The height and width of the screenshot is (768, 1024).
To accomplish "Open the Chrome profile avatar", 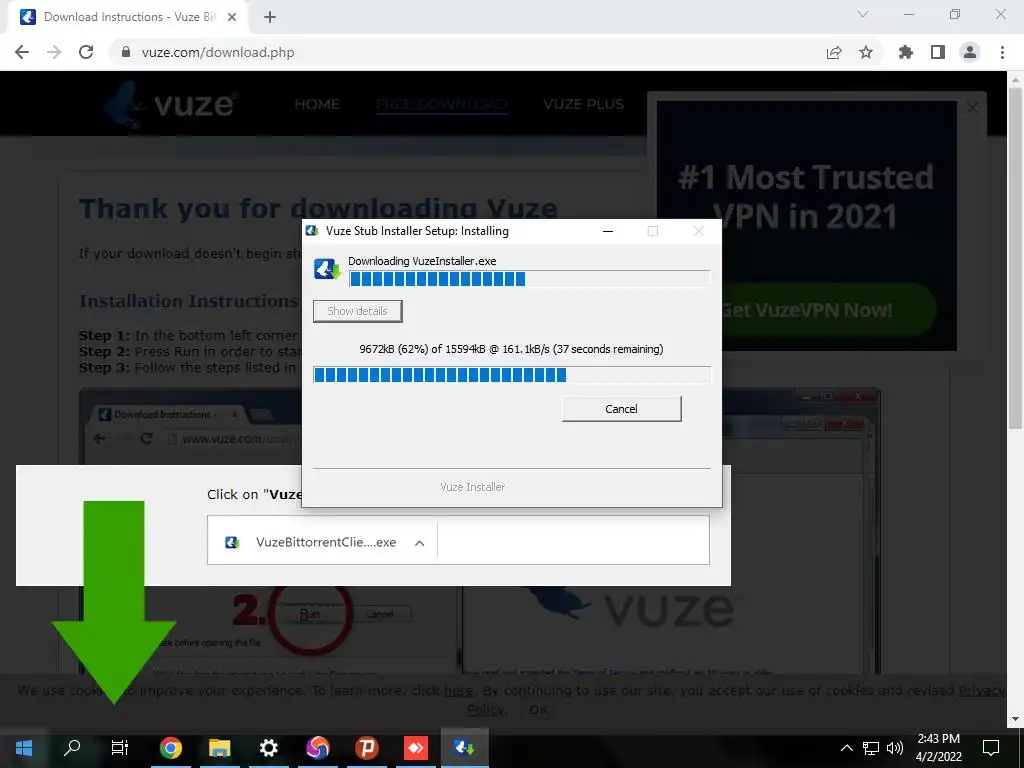I will 970,52.
